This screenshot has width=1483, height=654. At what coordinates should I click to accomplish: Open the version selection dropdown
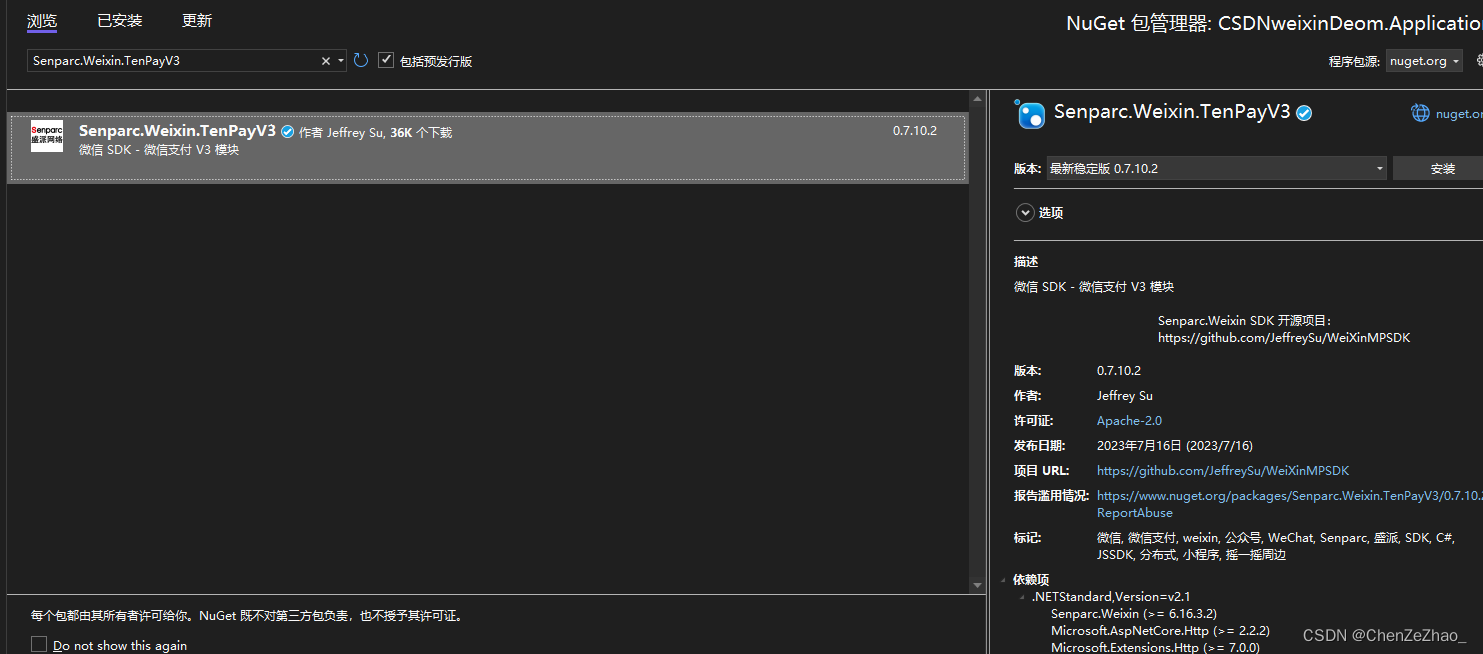[1216, 168]
